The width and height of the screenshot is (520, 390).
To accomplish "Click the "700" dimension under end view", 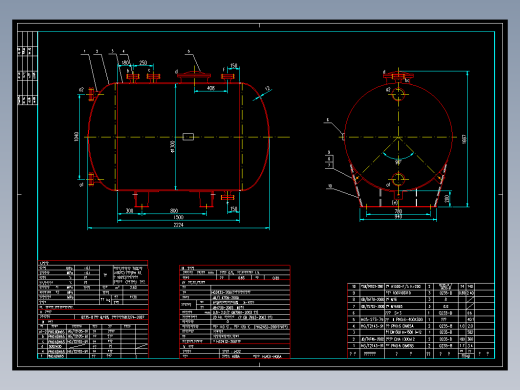I will [398, 211].
